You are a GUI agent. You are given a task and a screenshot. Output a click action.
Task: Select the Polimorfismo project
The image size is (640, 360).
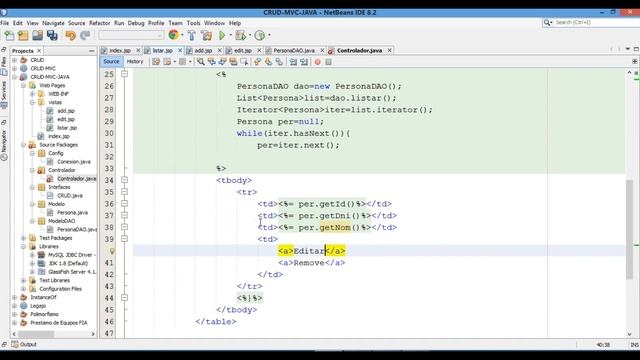pyautogui.click(x=44, y=314)
